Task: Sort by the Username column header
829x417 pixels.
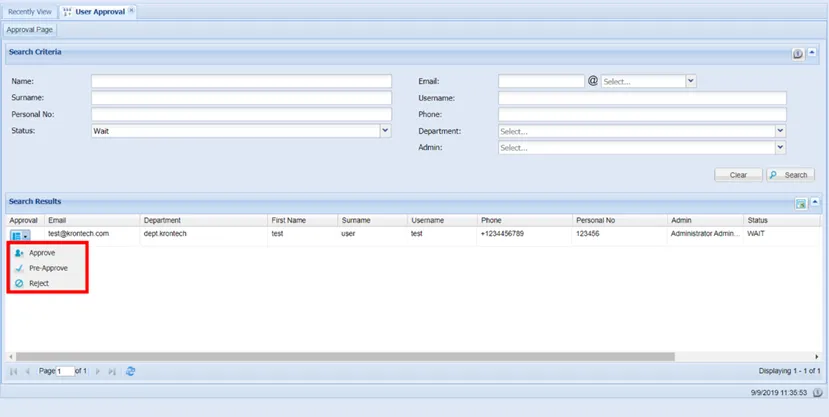Action: [442, 220]
